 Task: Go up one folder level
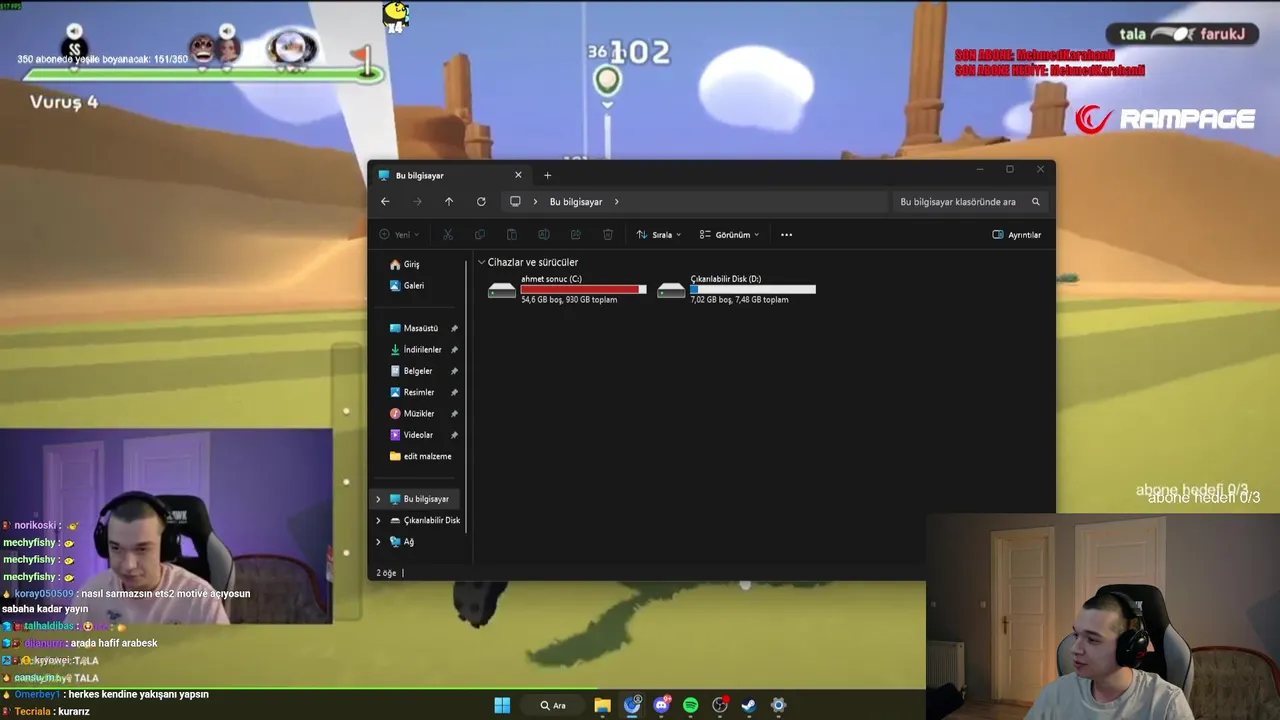pos(449,202)
